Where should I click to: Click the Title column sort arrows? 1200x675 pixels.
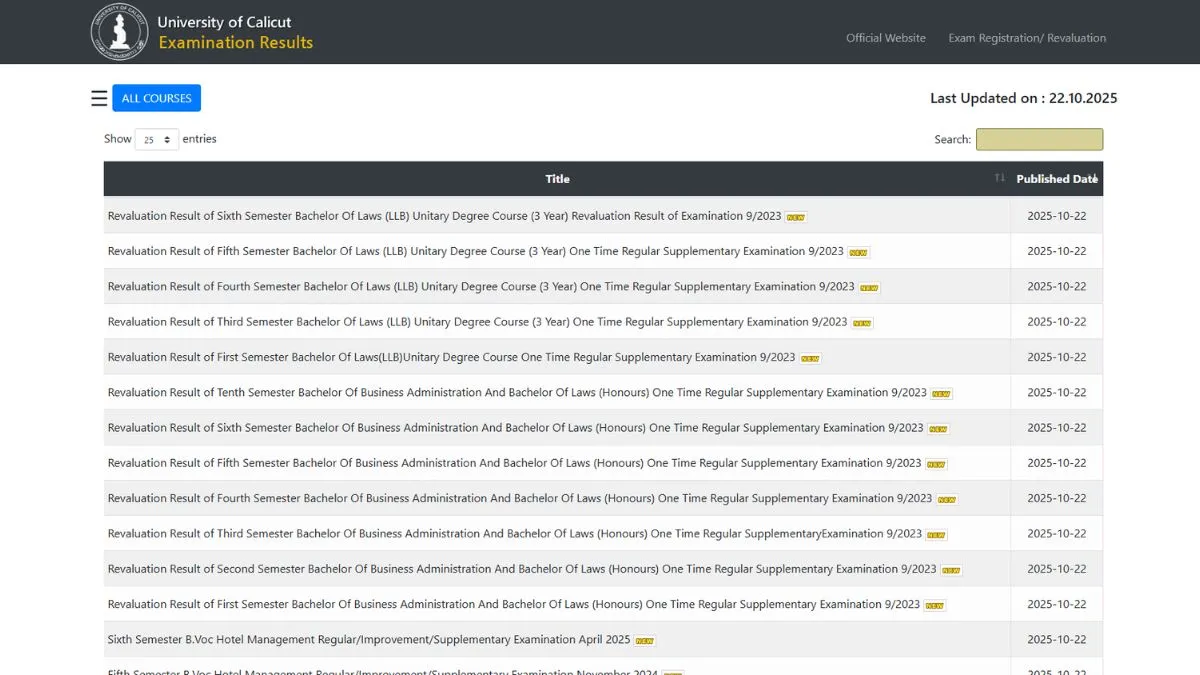tap(999, 178)
